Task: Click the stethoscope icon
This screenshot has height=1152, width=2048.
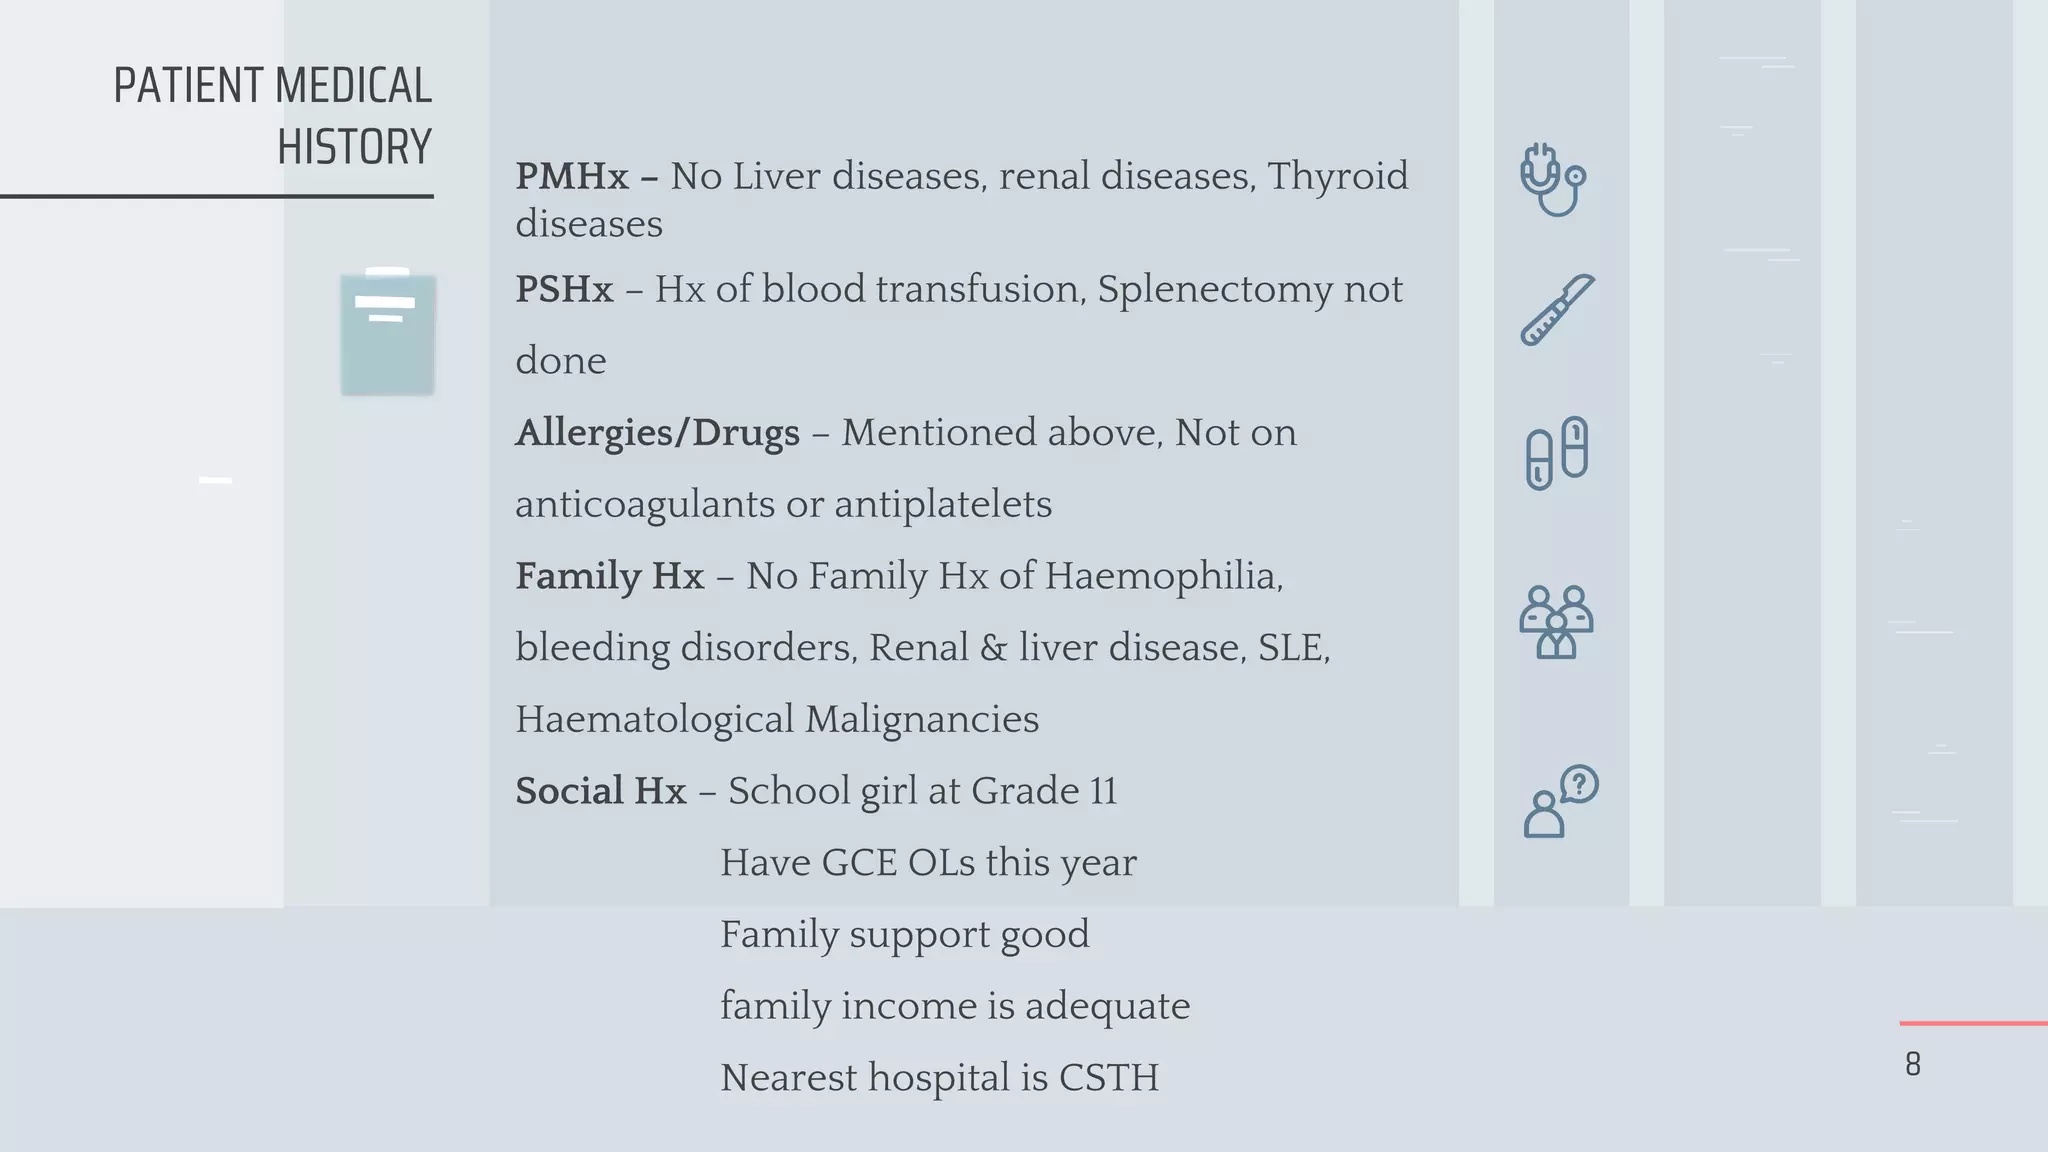Action: 1553,180
